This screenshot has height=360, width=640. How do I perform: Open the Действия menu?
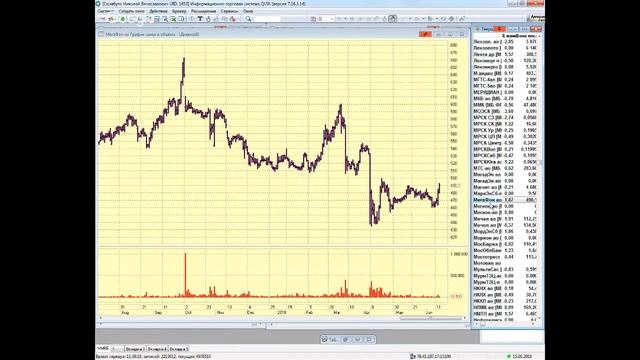pos(158,11)
